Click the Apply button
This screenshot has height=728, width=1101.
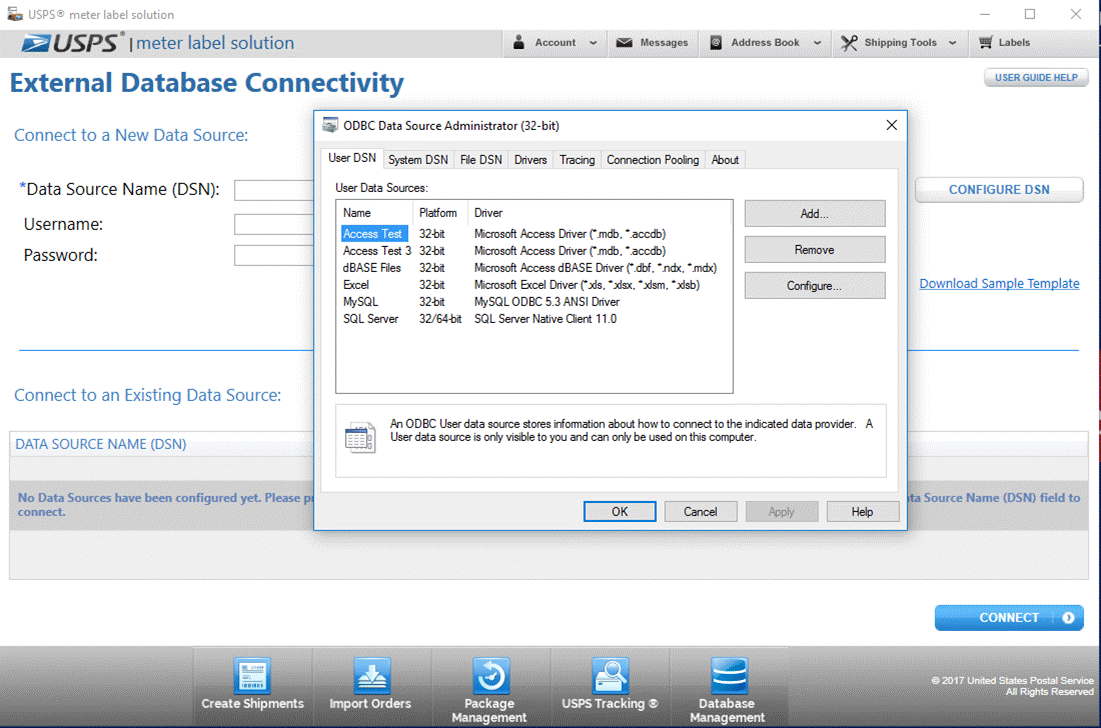(x=782, y=512)
